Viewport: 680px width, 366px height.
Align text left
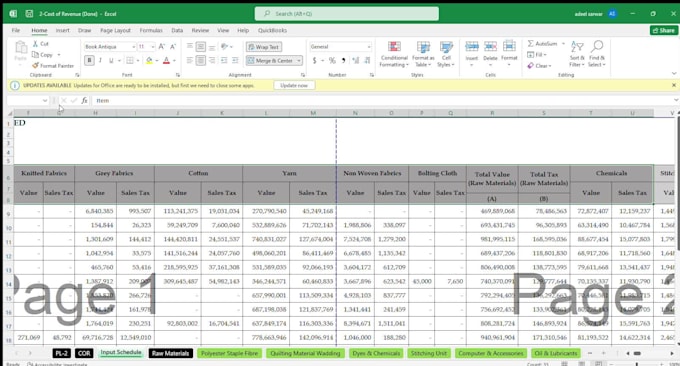point(190,60)
